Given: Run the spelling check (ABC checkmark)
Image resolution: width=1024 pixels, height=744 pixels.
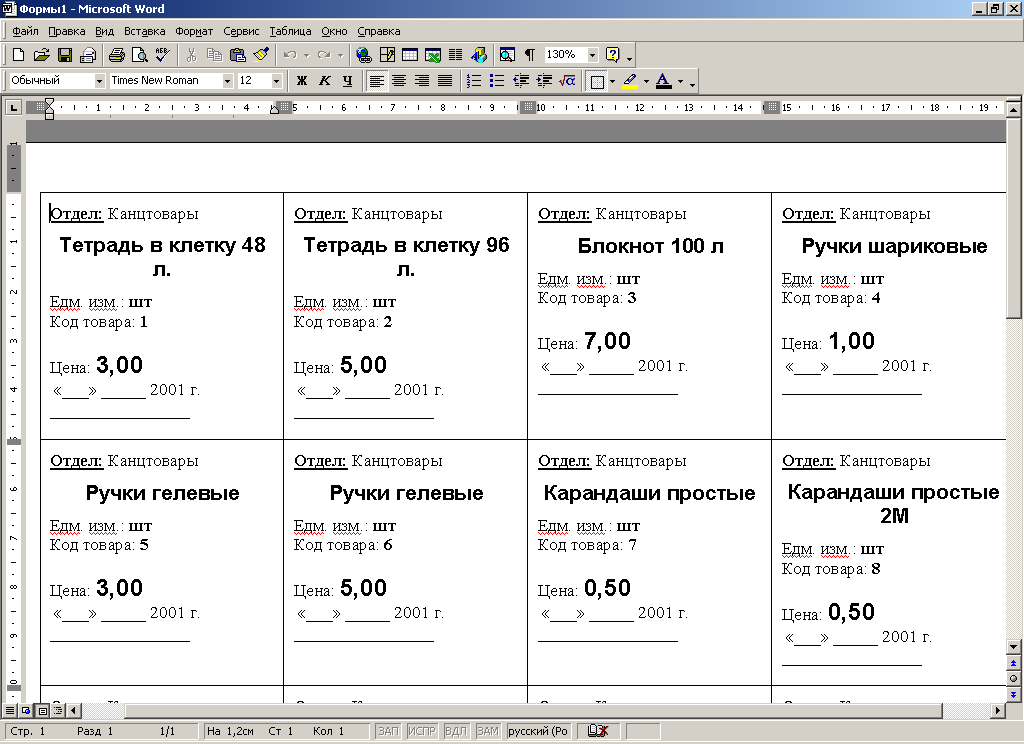Looking at the screenshot, I should click(163, 55).
